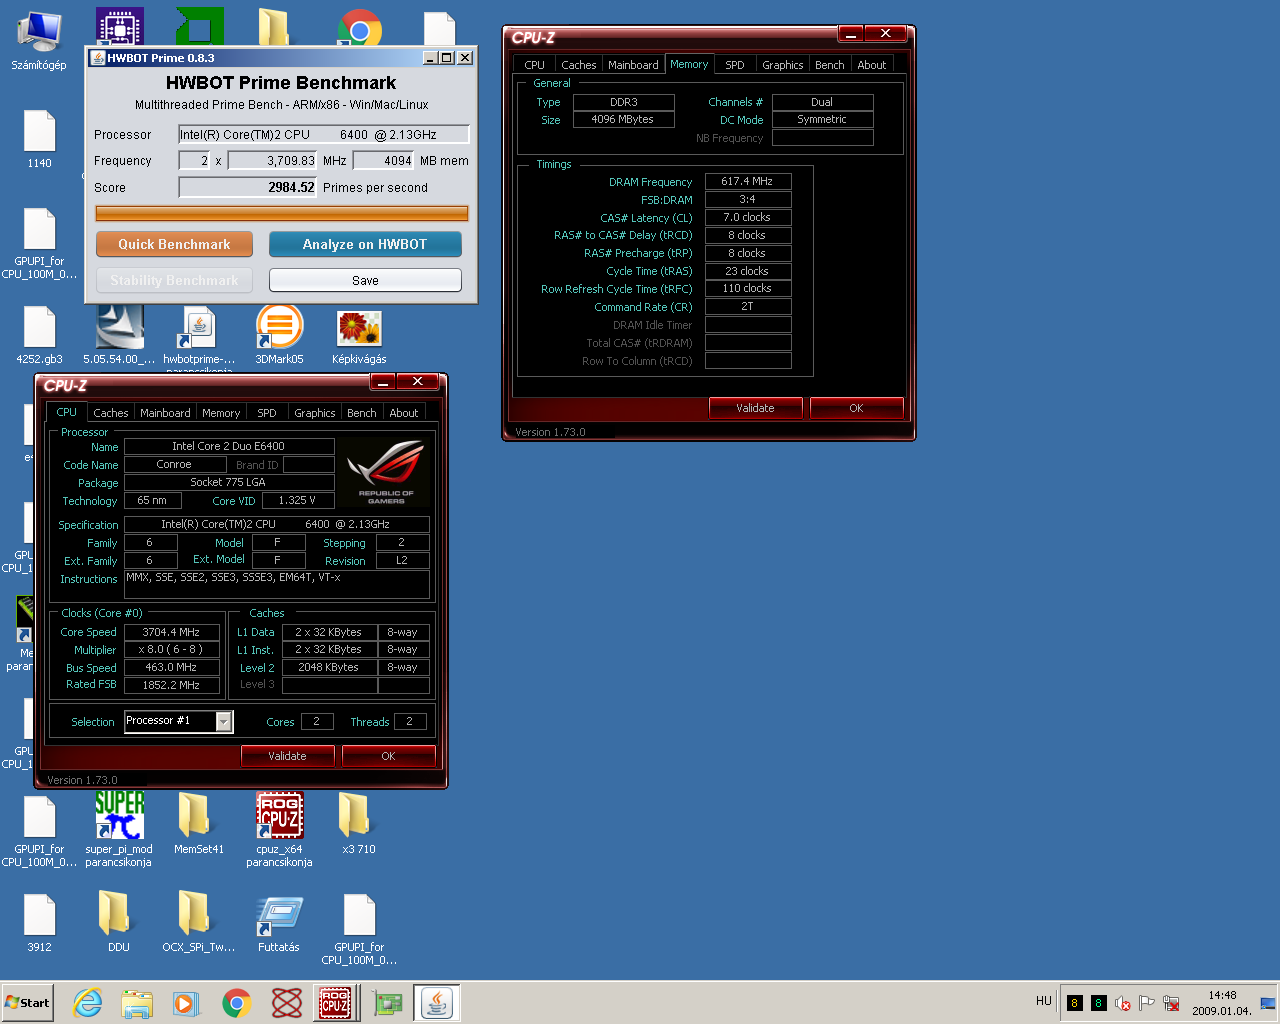Screen dimensions: 1280x1024
Task: Click the show desktop button in the tray
Action: [x=1268, y=1003]
